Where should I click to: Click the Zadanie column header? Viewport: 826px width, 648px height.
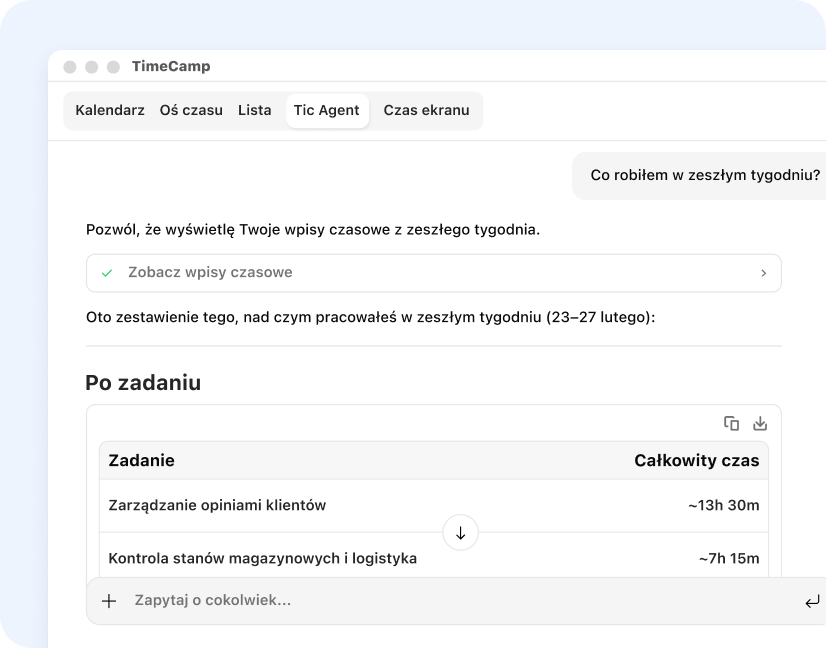tap(141, 461)
